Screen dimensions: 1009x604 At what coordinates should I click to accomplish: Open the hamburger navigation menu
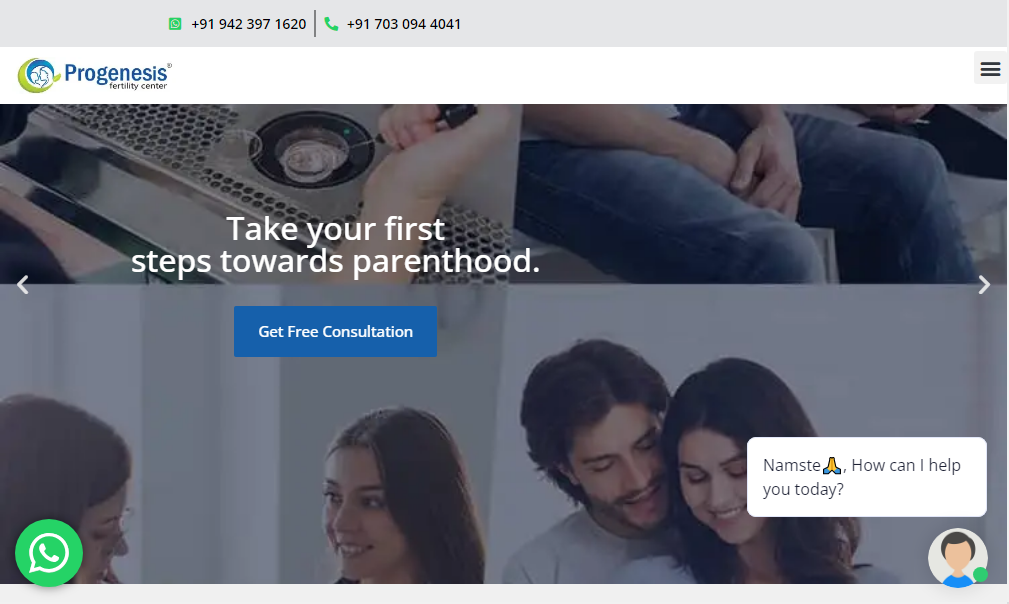pos(990,68)
